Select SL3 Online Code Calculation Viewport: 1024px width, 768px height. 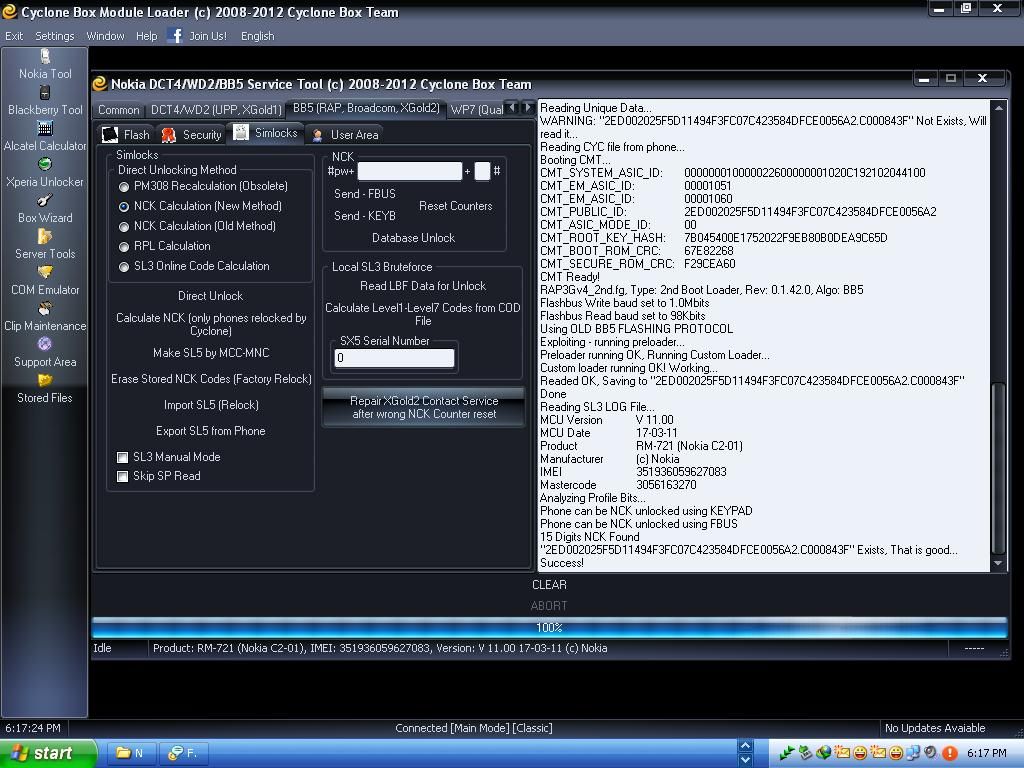click(x=123, y=266)
